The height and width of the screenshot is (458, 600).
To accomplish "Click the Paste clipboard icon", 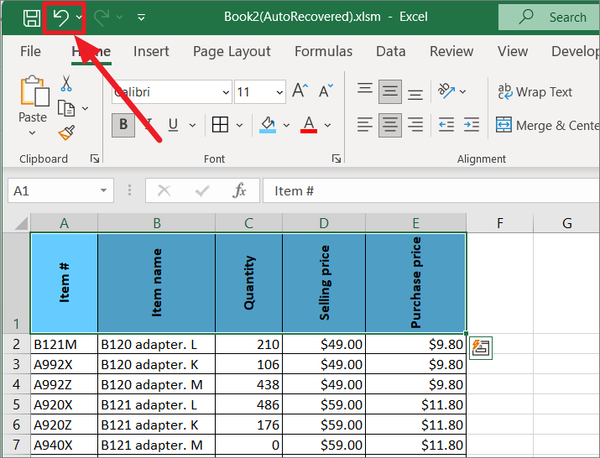I will point(34,91).
